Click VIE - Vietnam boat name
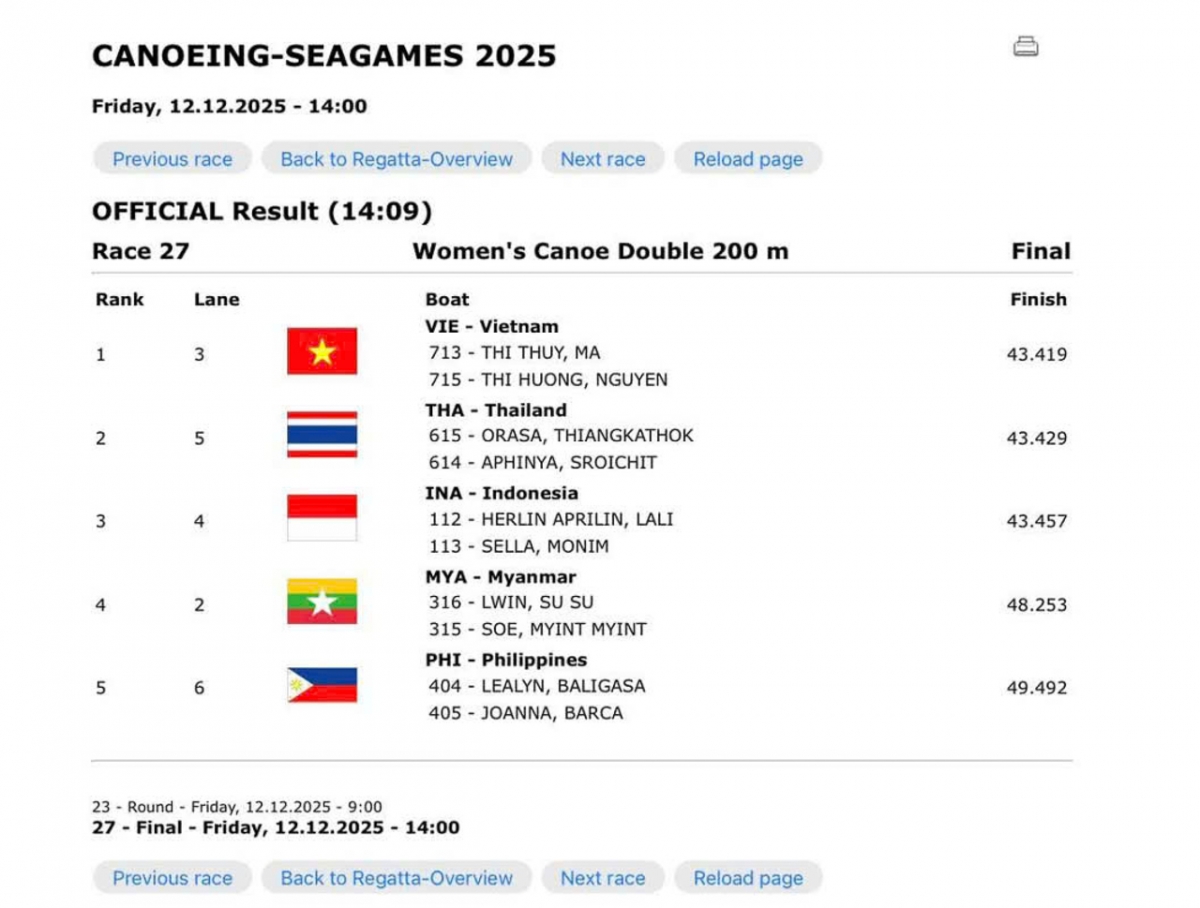This screenshot has width=1200, height=908. [x=491, y=326]
